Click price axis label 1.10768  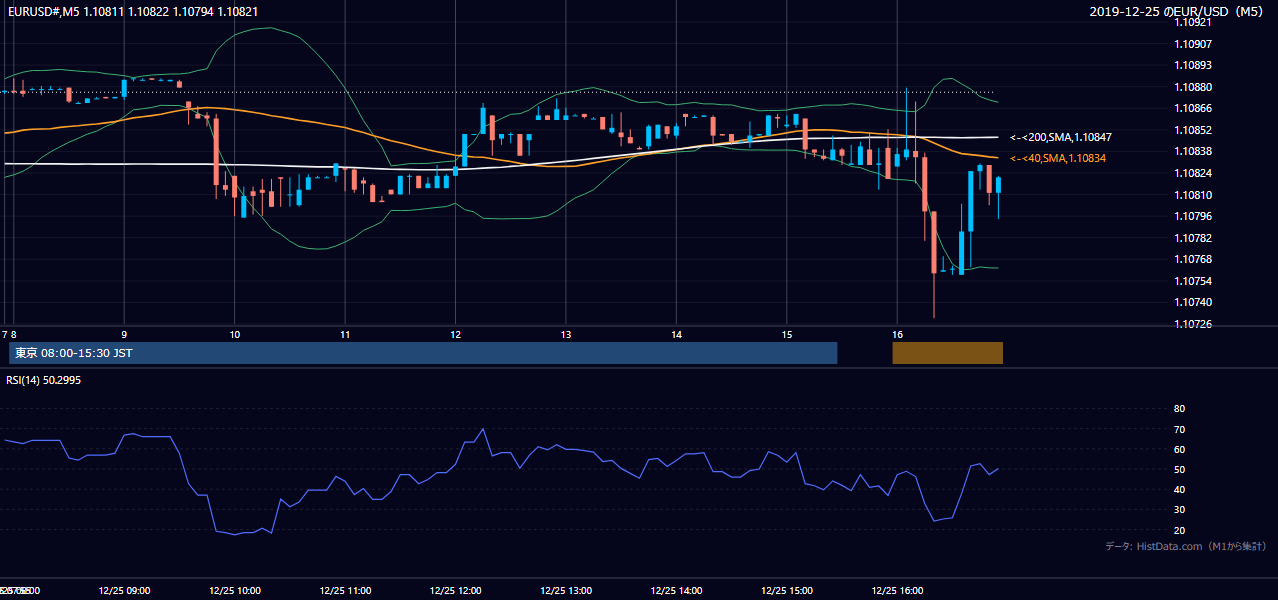pyautogui.click(x=1193, y=259)
